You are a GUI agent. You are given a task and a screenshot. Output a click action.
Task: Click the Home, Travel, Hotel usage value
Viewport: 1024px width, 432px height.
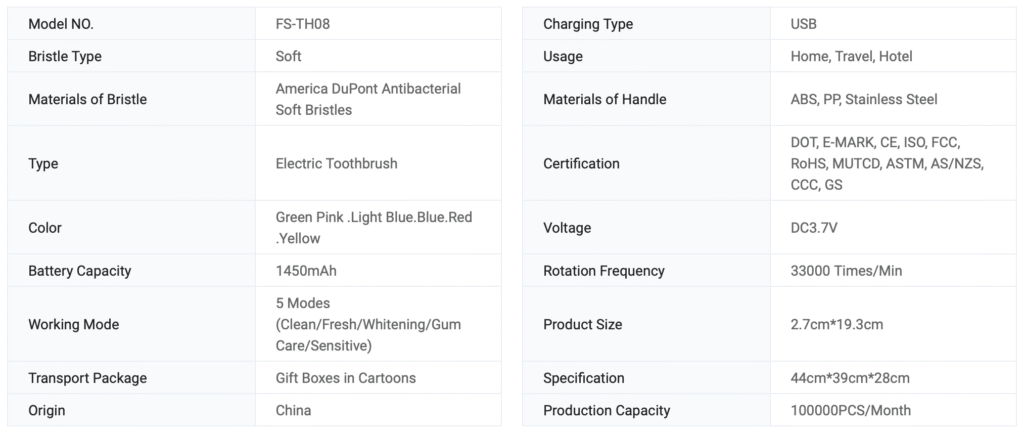point(851,56)
